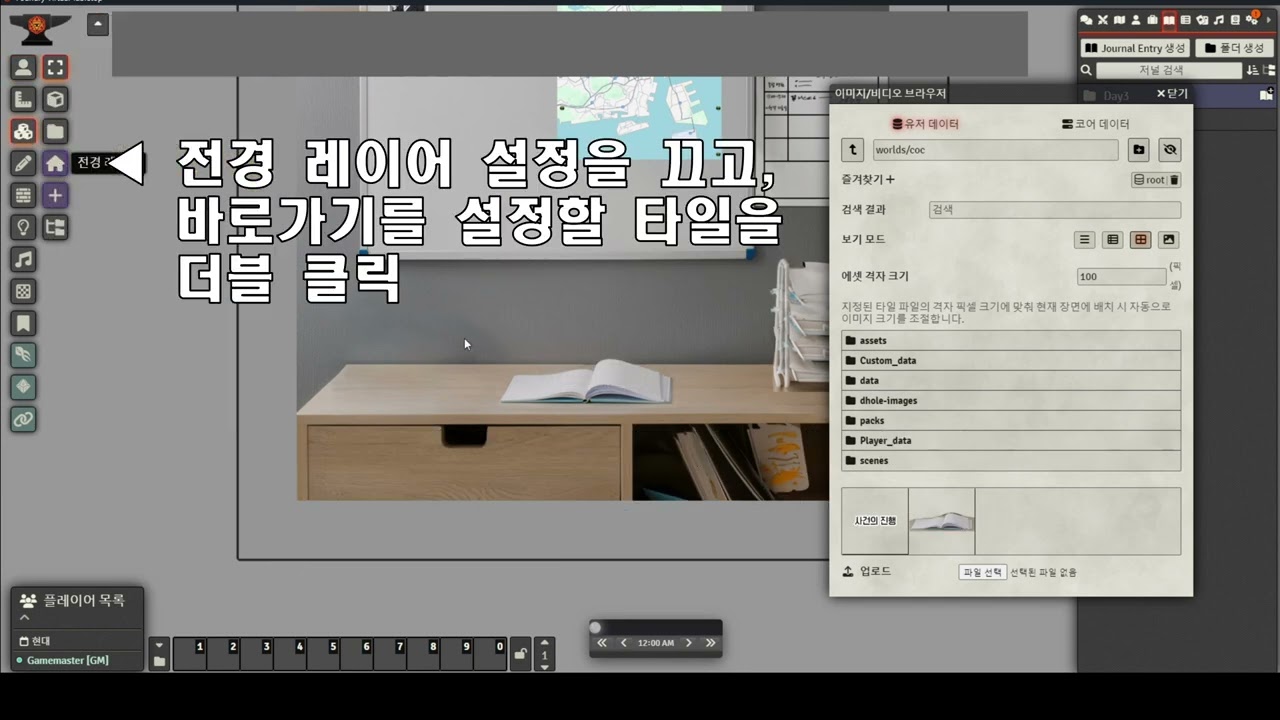Open the Playlists music sidebar tab
Screen dimensions: 1280x720
pos(1218,20)
